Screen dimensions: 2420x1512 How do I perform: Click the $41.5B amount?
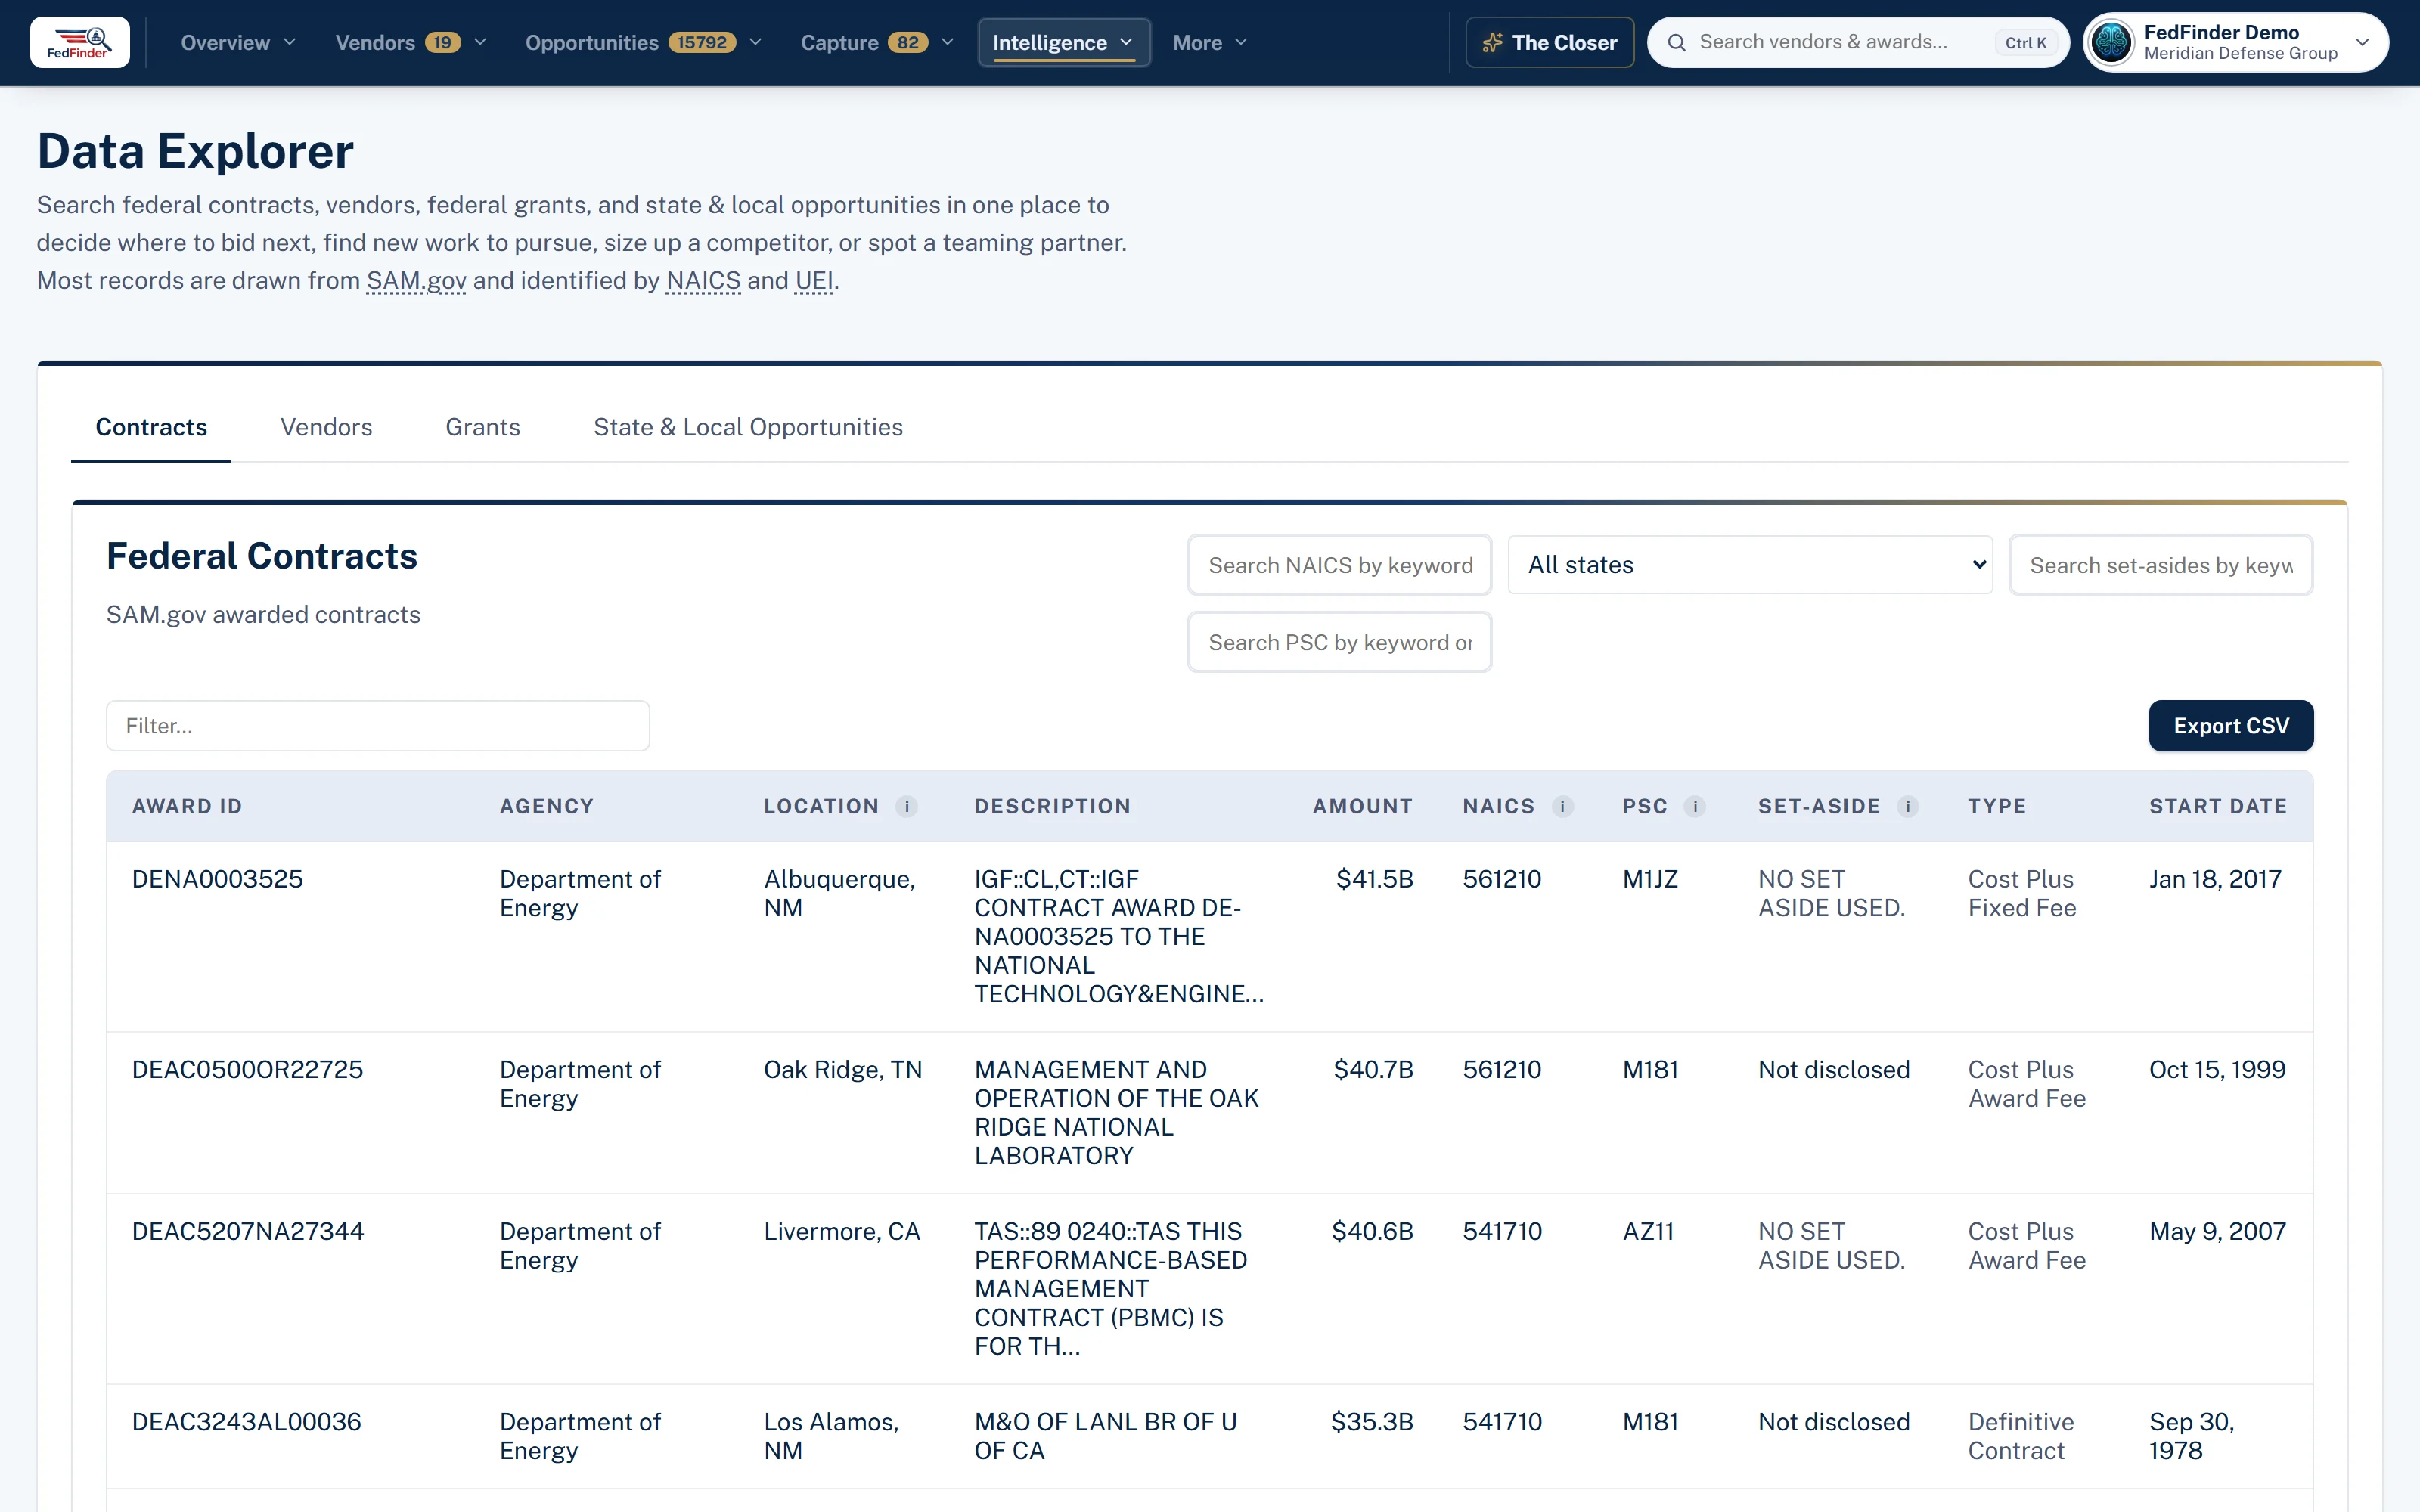tap(1374, 879)
